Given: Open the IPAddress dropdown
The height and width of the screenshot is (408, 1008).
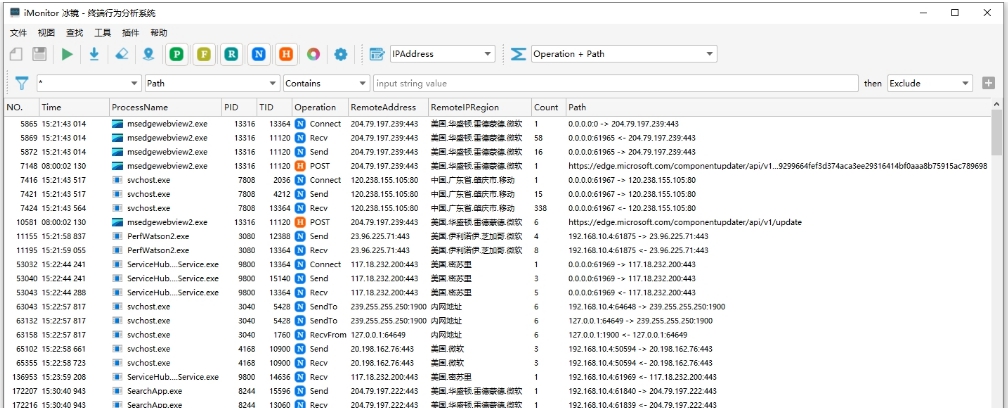Looking at the screenshot, I should click(441, 54).
